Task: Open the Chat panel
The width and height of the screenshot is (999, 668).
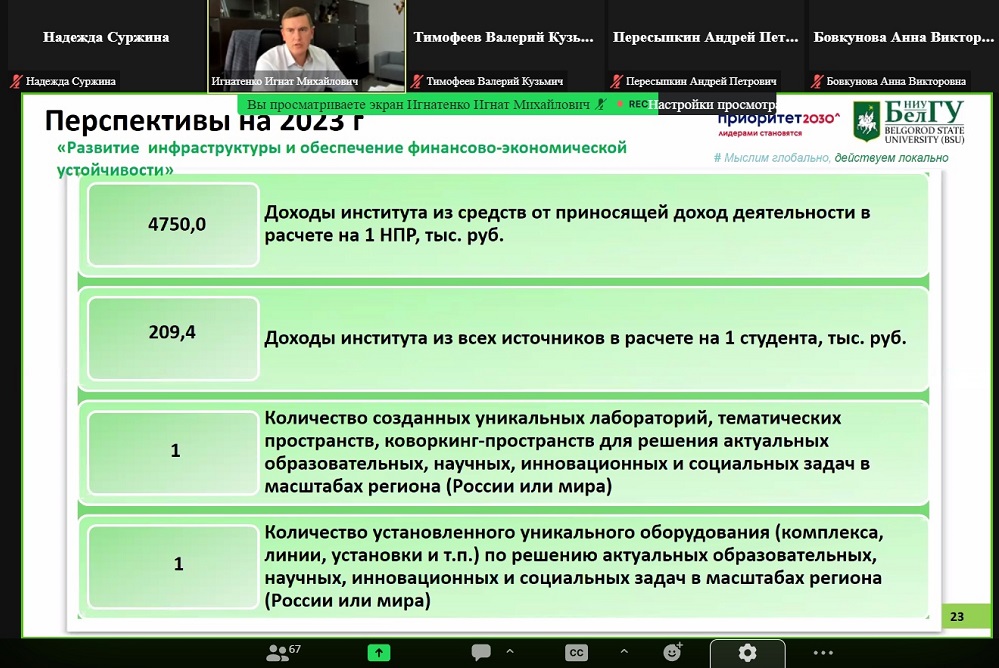Action: [481, 652]
